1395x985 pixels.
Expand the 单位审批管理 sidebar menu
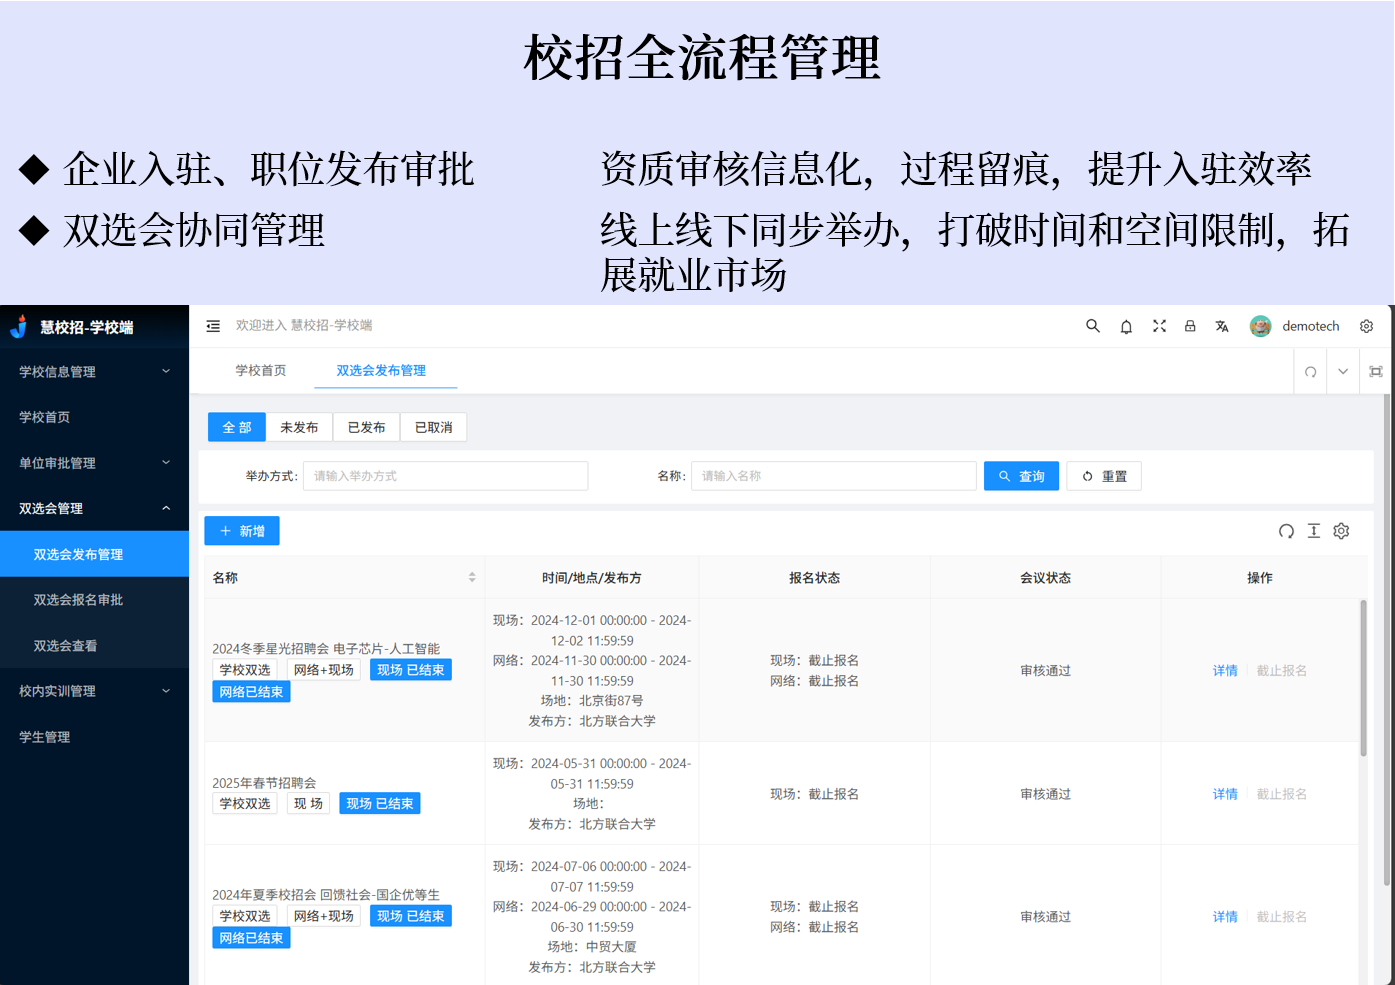pyautogui.click(x=94, y=463)
